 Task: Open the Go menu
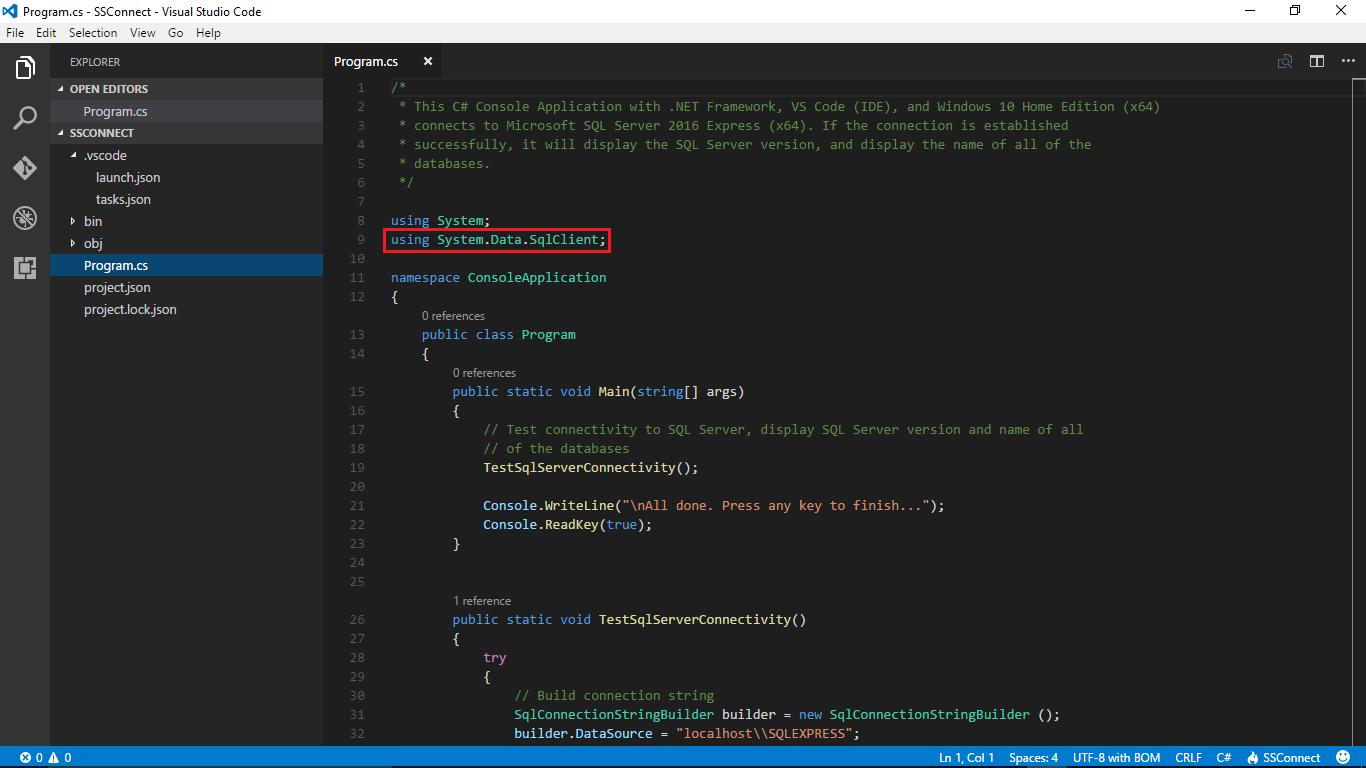176,33
